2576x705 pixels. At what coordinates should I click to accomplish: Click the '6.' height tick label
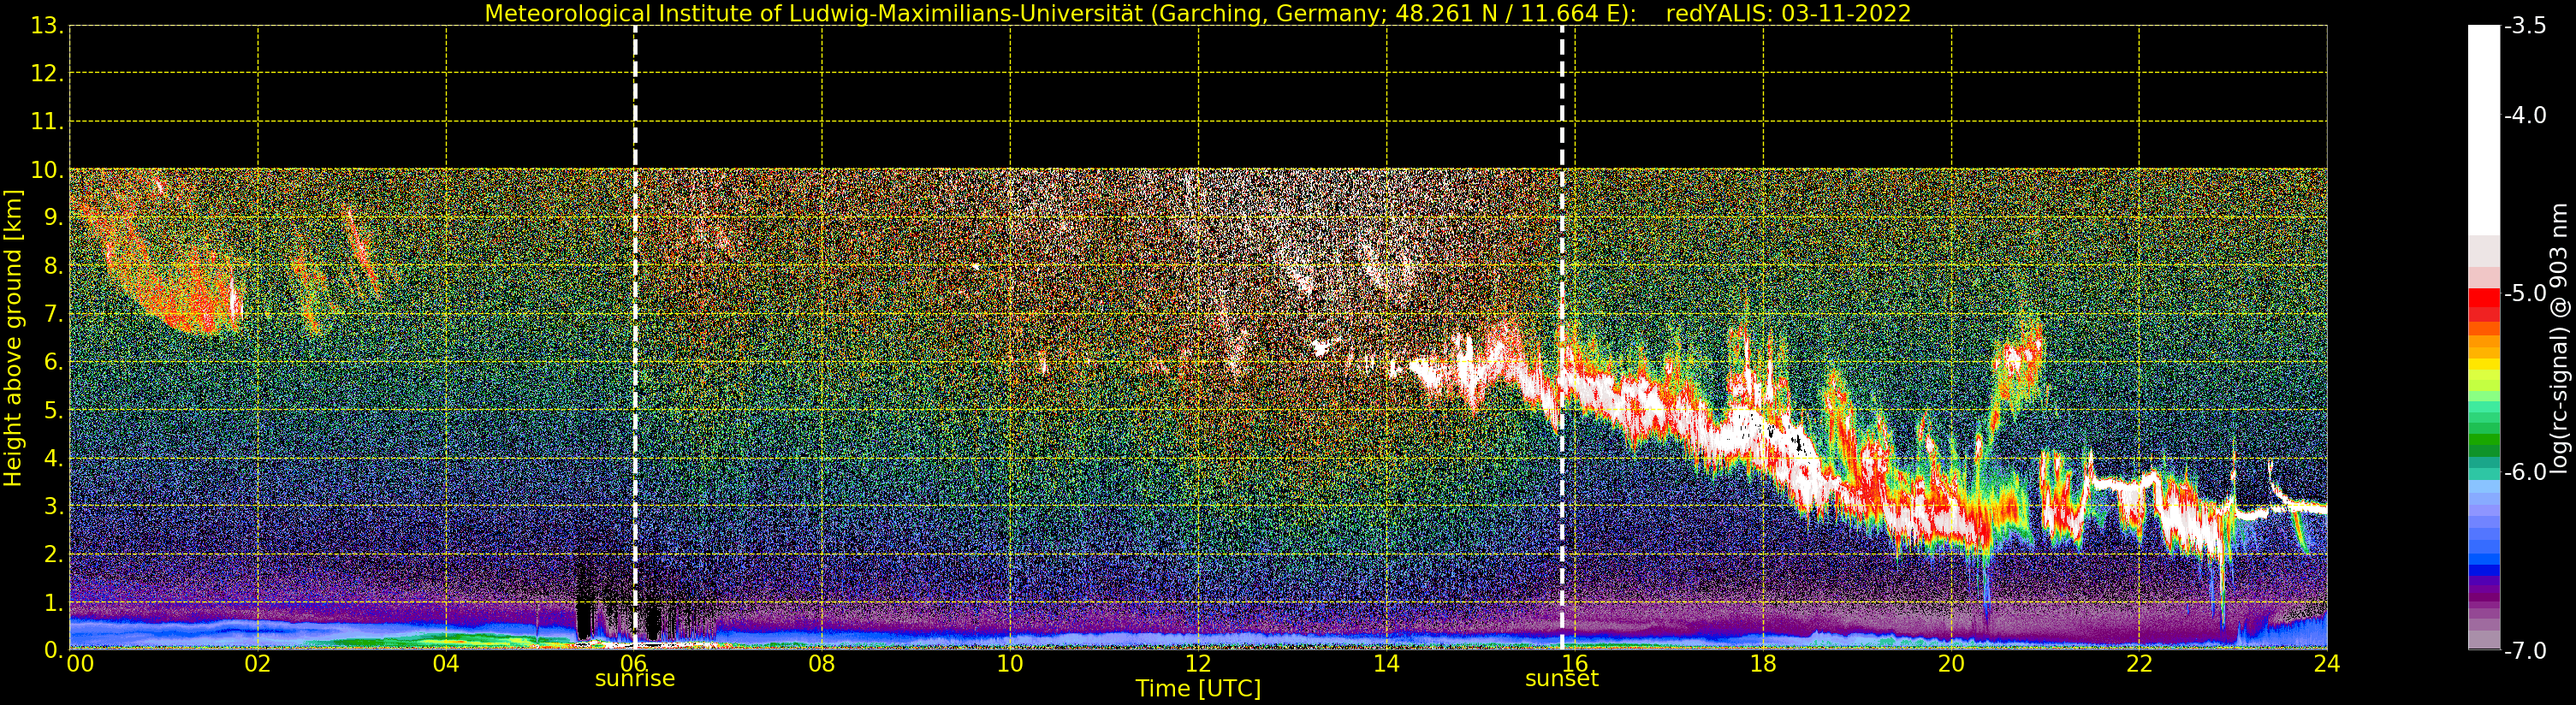(53, 362)
